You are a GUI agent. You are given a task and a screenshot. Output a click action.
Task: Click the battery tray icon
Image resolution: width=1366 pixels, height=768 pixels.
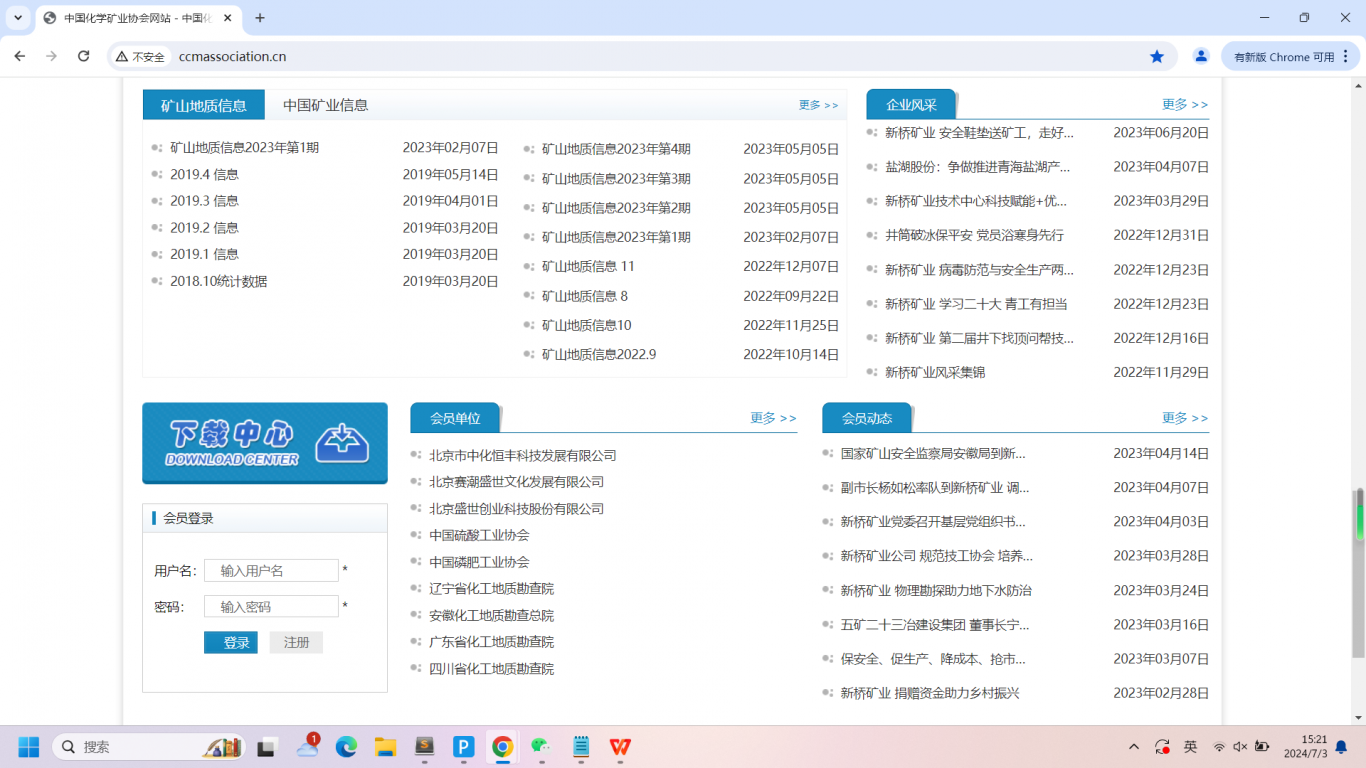1262,747
